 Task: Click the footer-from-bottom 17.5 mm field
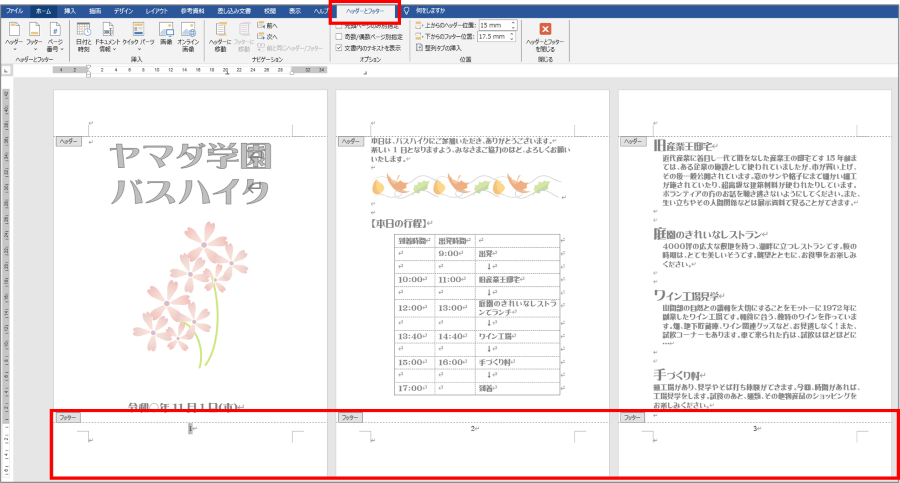[x=494, y=36]
